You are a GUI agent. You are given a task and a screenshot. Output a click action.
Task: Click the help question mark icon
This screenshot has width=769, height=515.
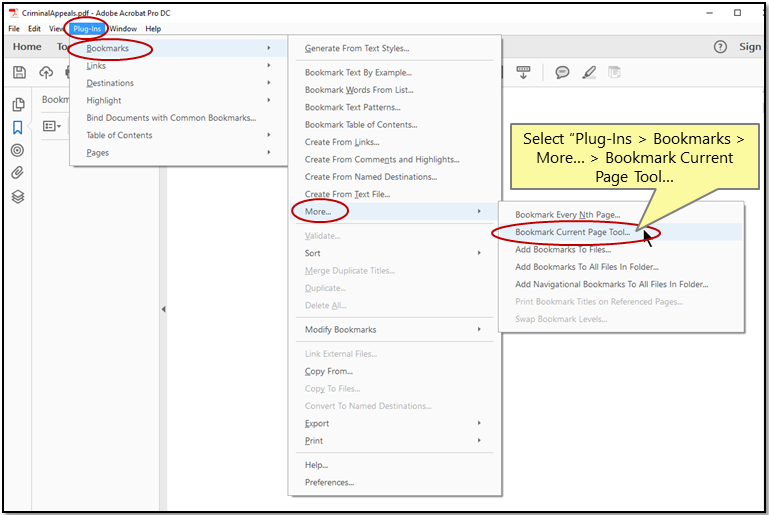click(x=720, y=47)
